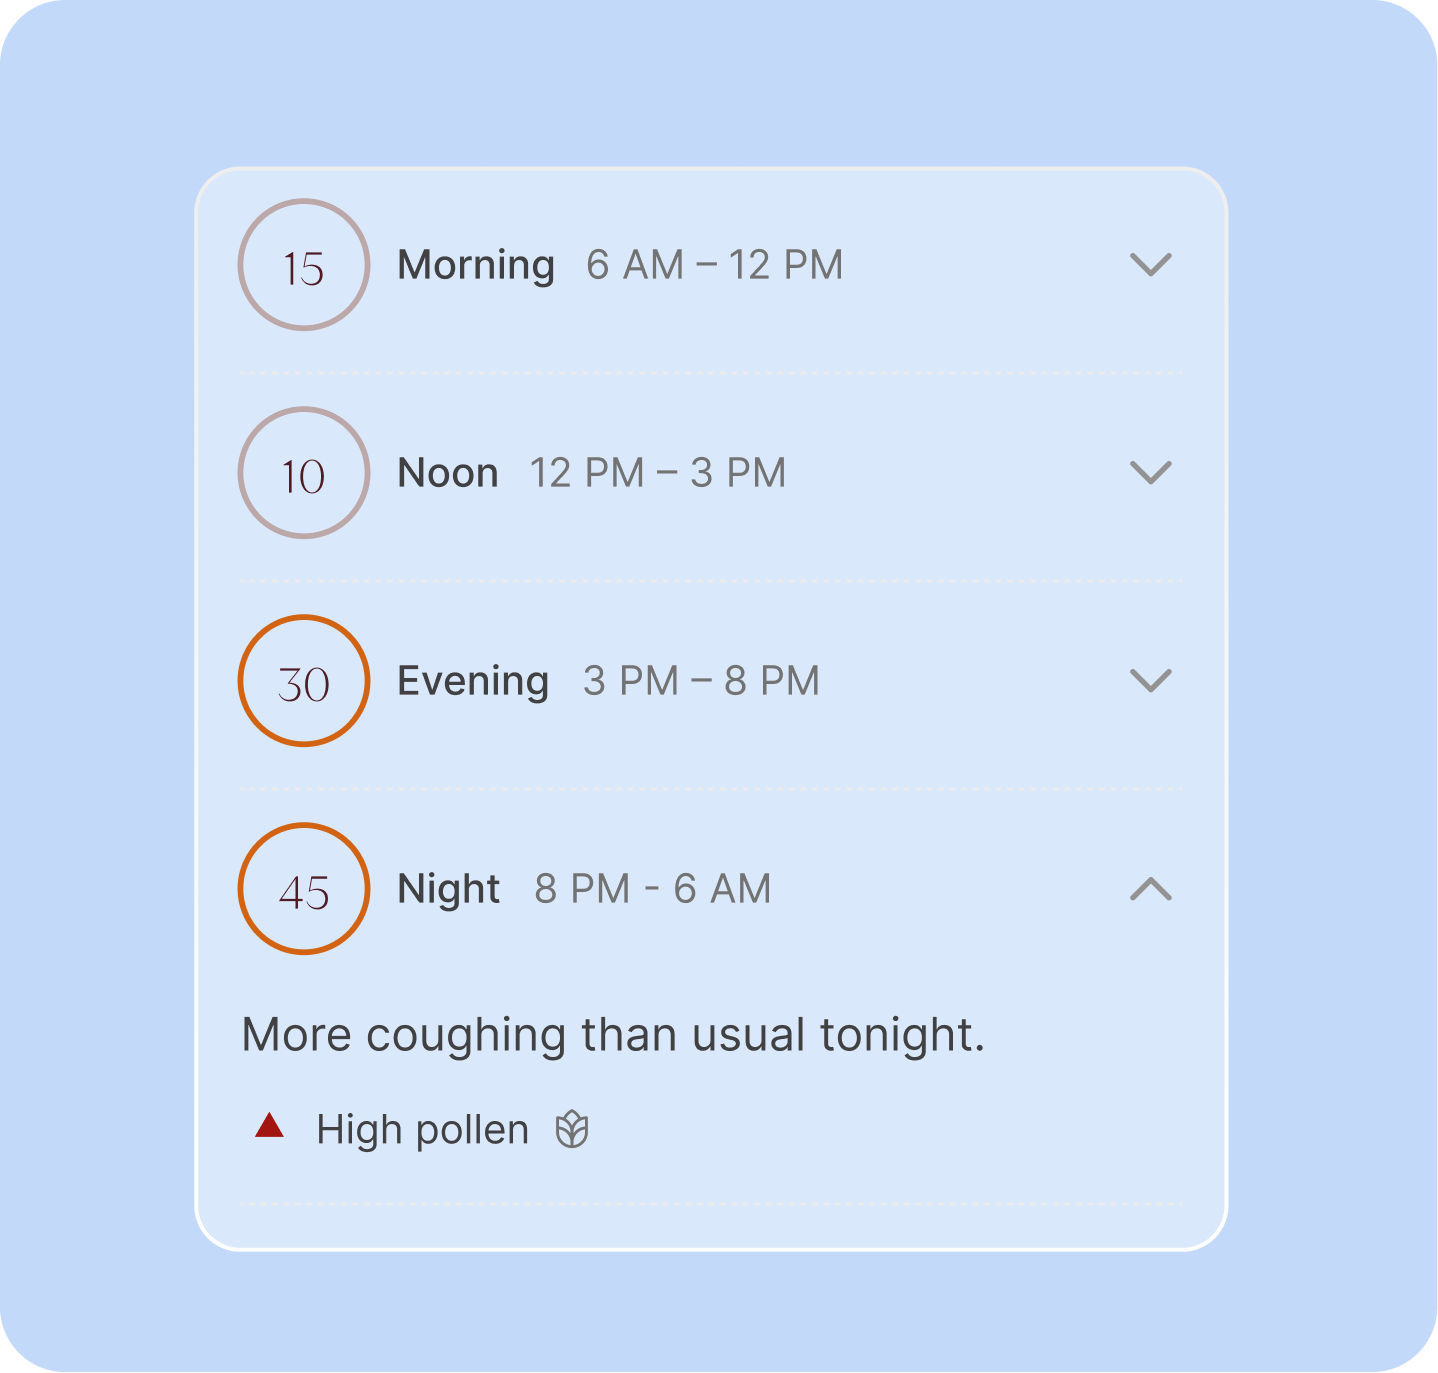The image size is (1438, 1373).
Task: Click the Night score circle showing 45
Action: point(304,889)
